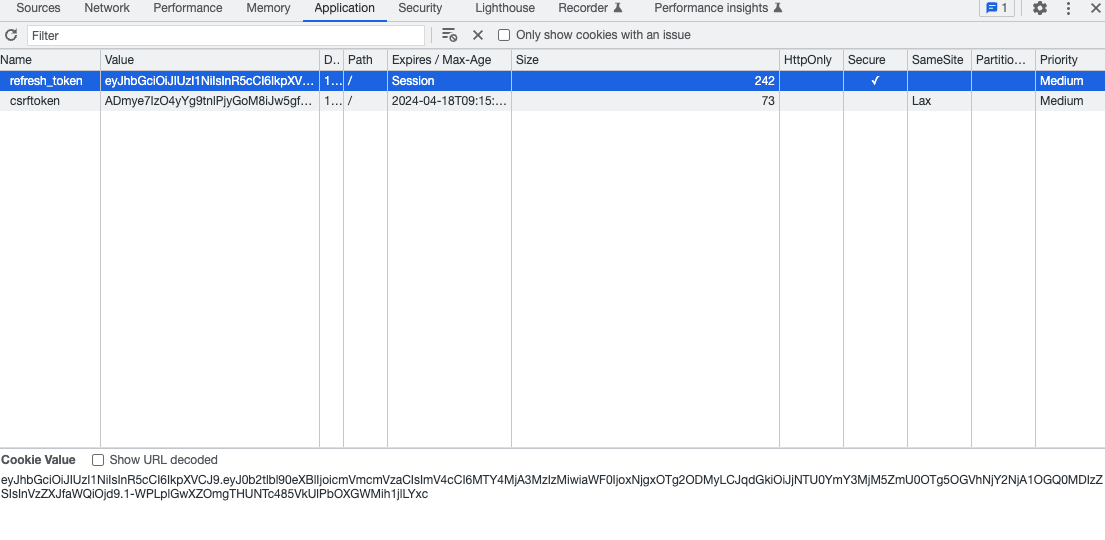Sort by Secure column header
Image resolution: width=1105 pixels, height=540 pixels.
coord(875,60)
